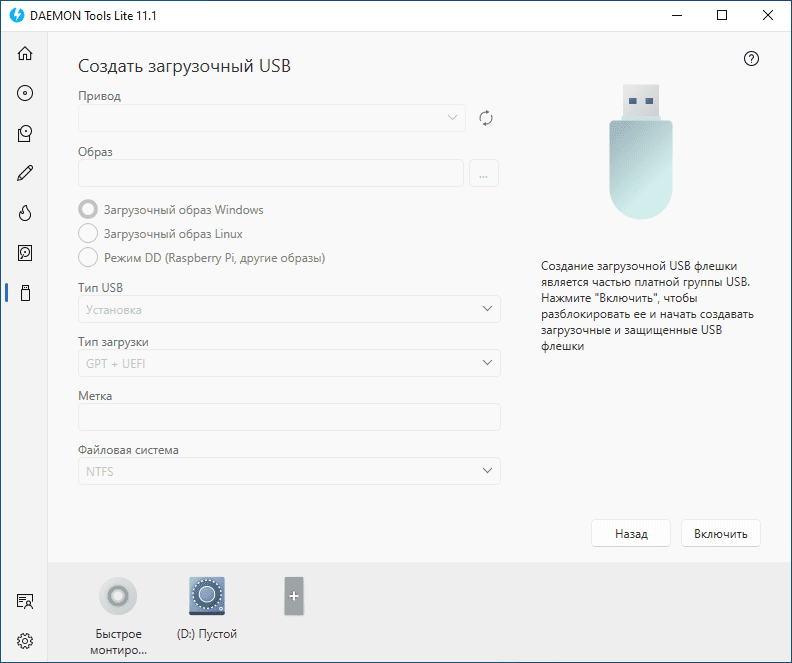Click the USB flash drive illustration
Viewport: 792px width, 663px height.
[x=640, y=151]
